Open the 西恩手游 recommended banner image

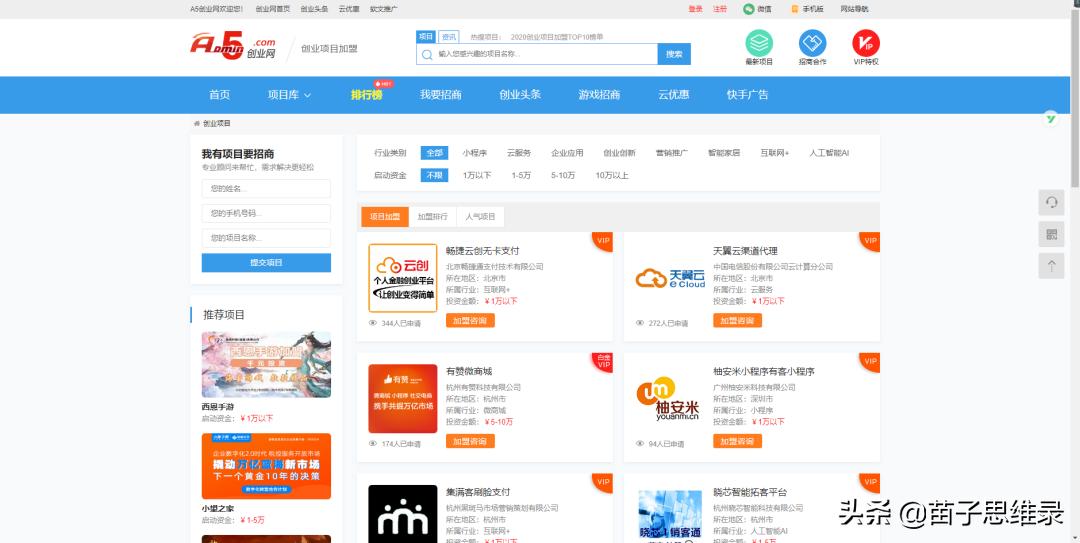click(266, 365)
